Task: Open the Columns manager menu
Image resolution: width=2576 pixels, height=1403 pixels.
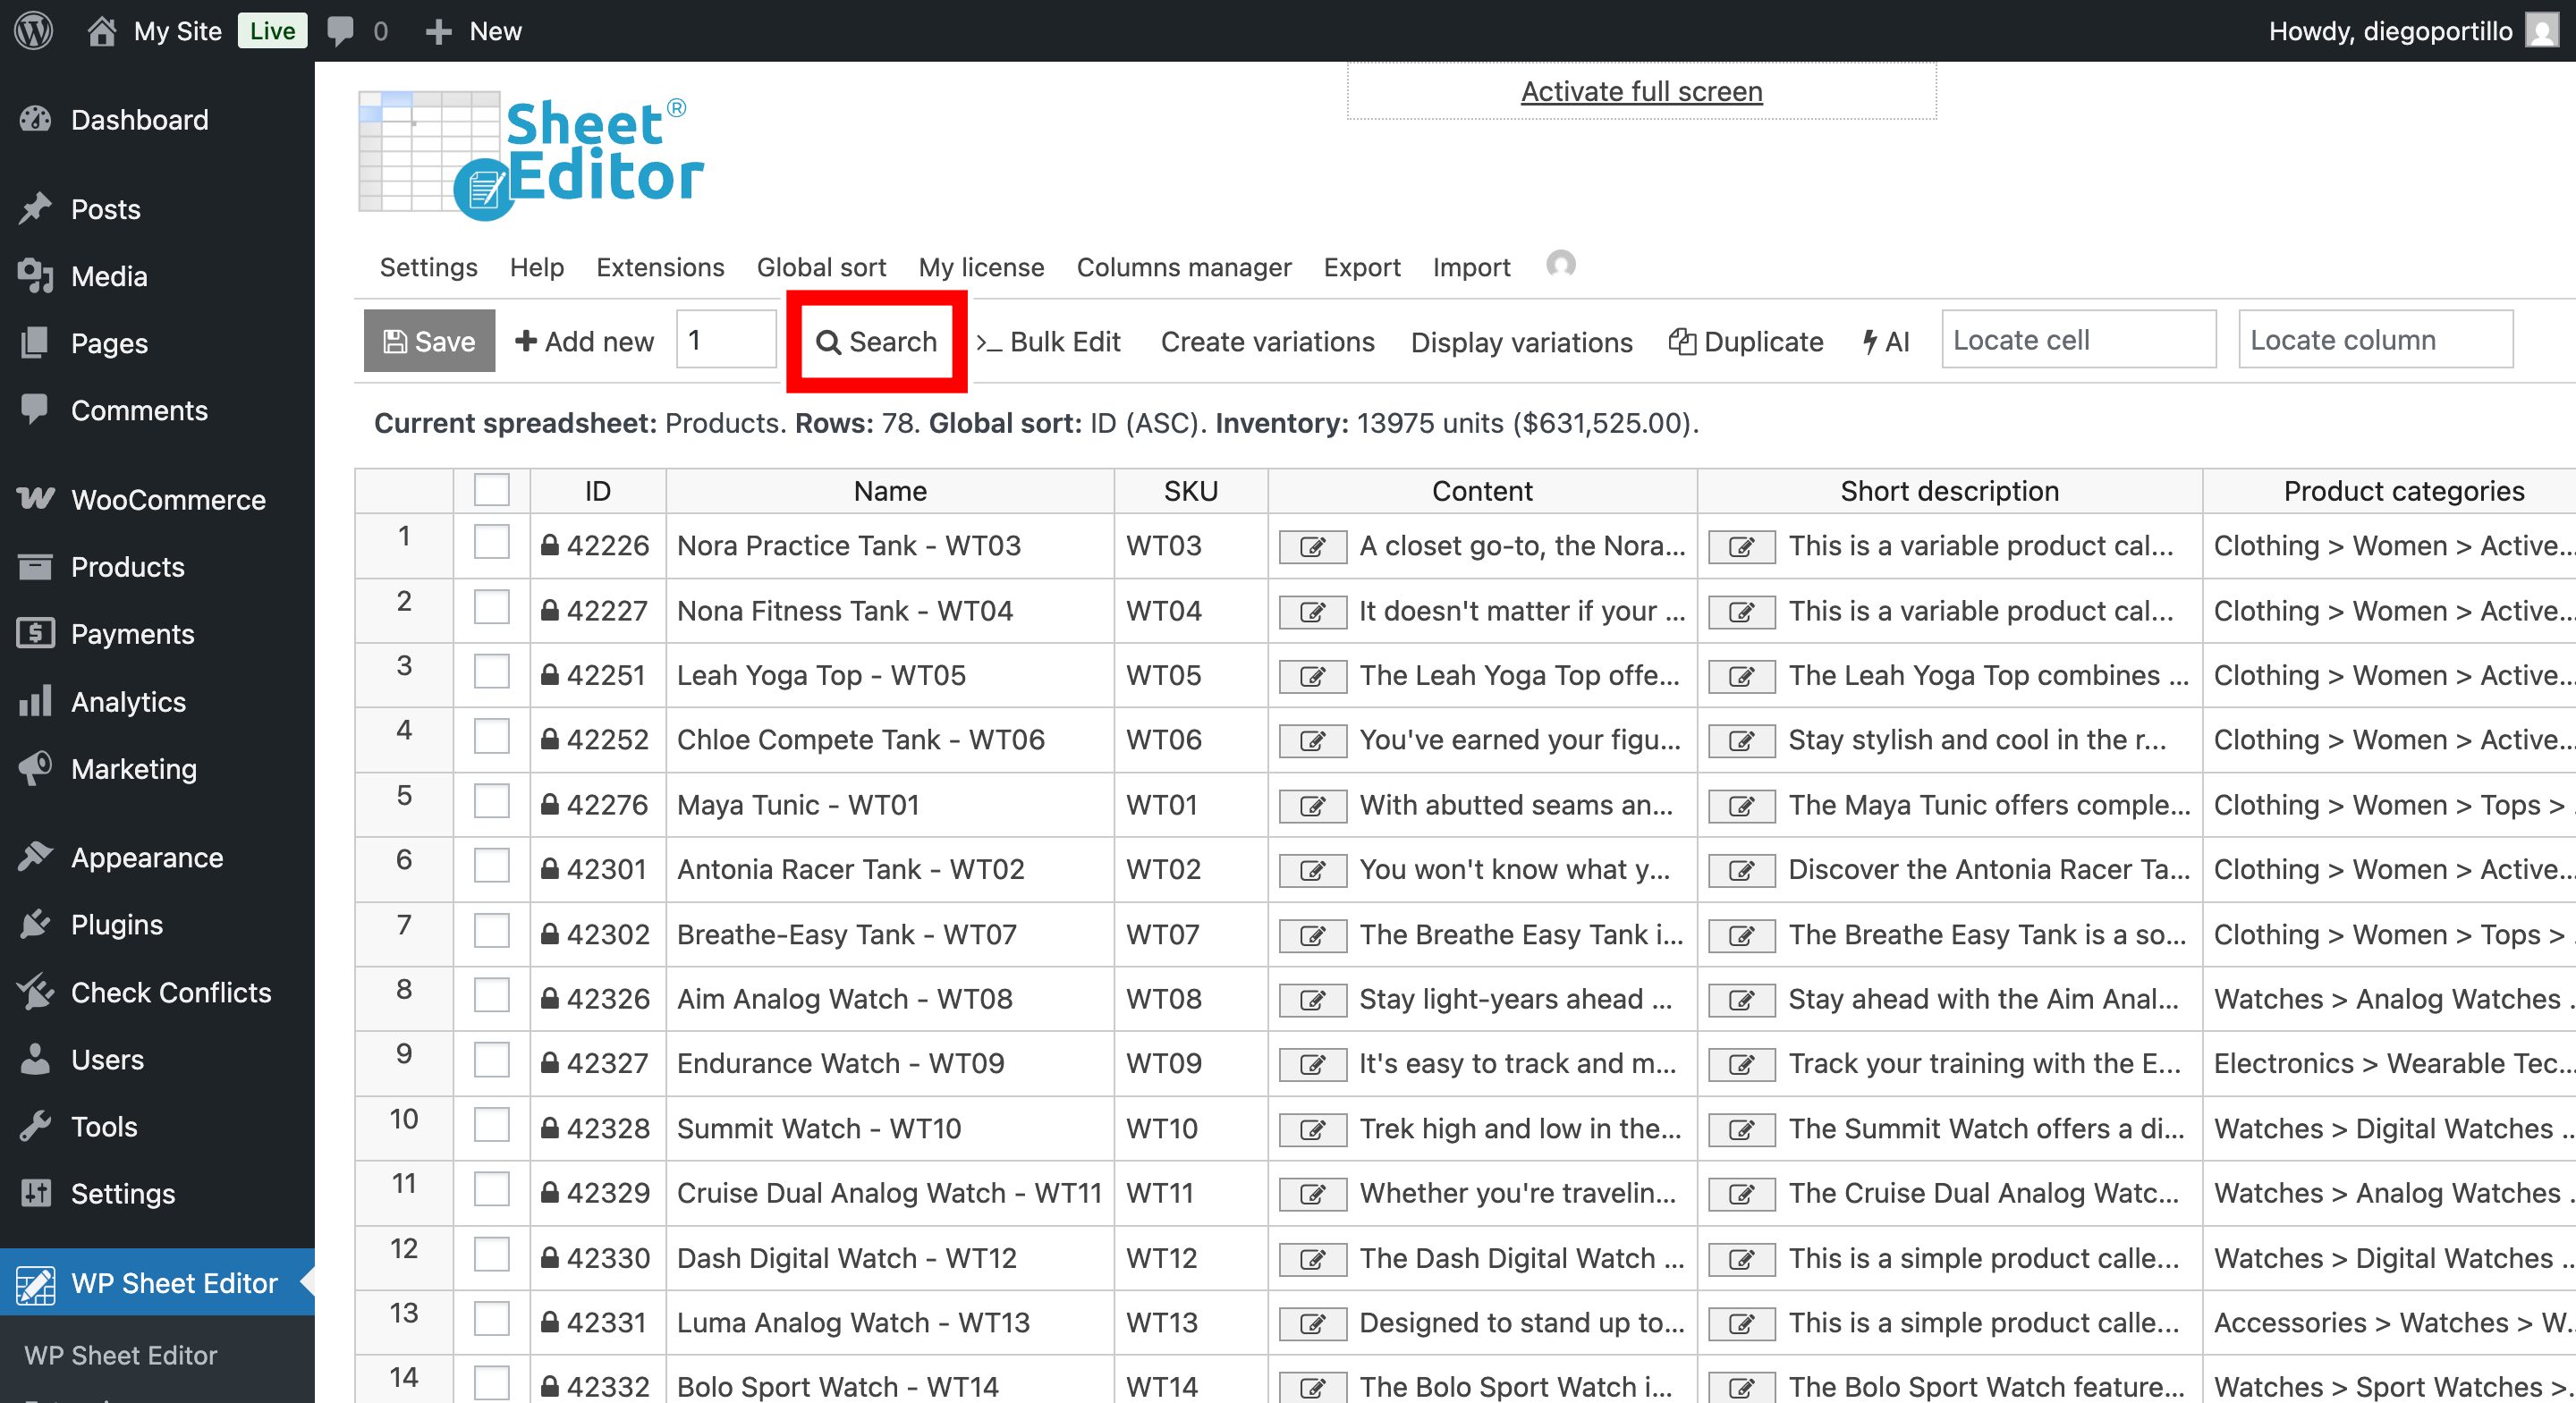Action: (x=1183, y=267)
